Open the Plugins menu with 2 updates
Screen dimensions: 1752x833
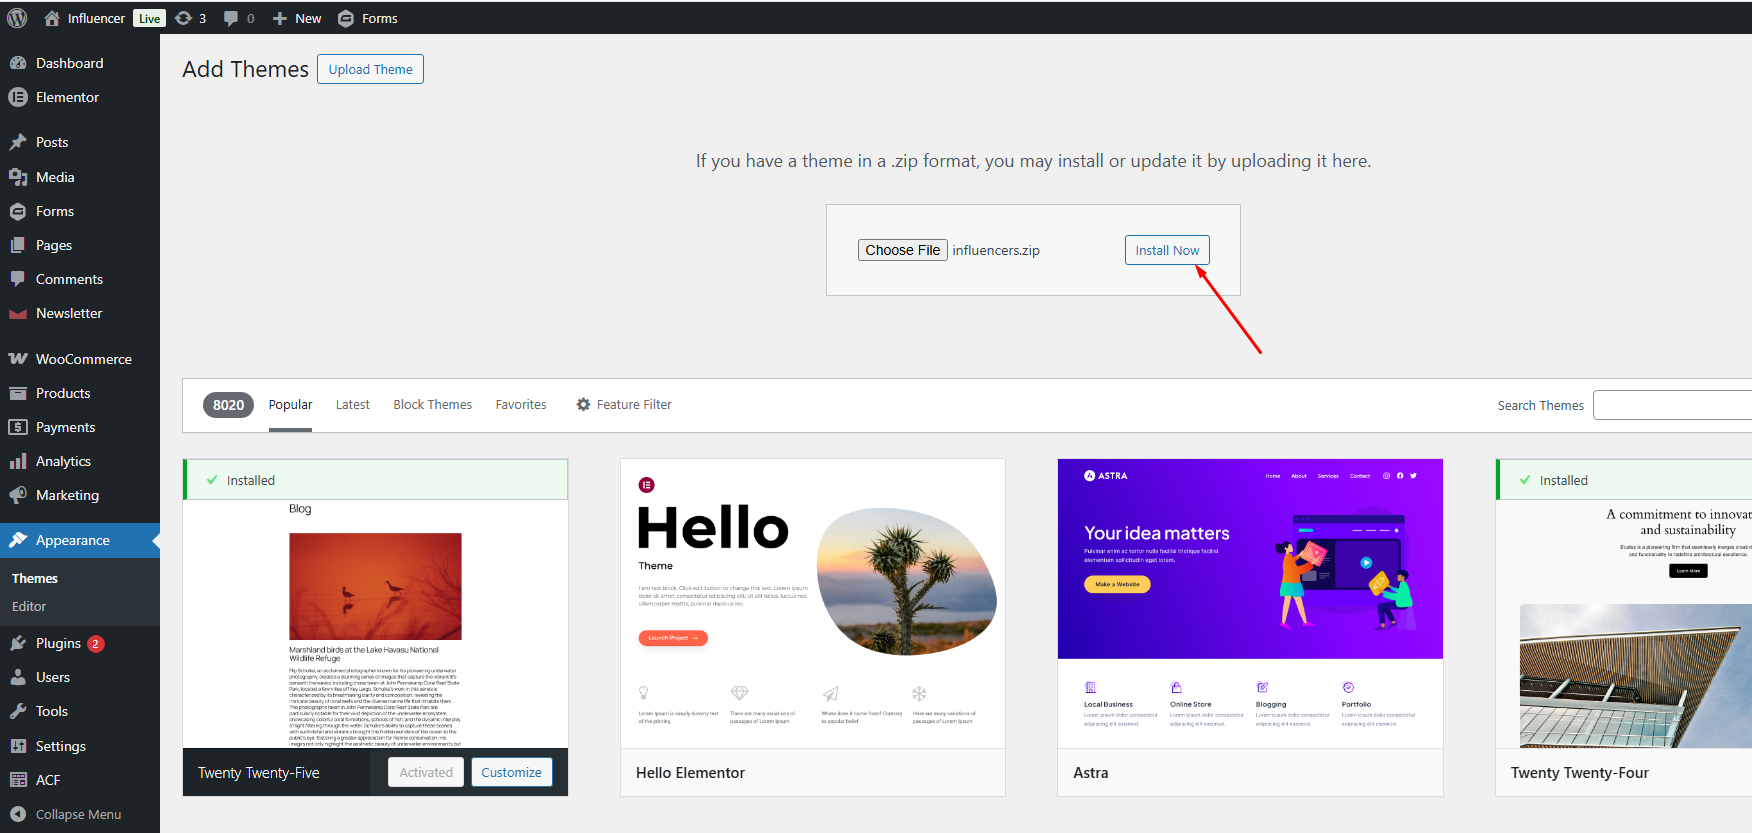point(58,643)
